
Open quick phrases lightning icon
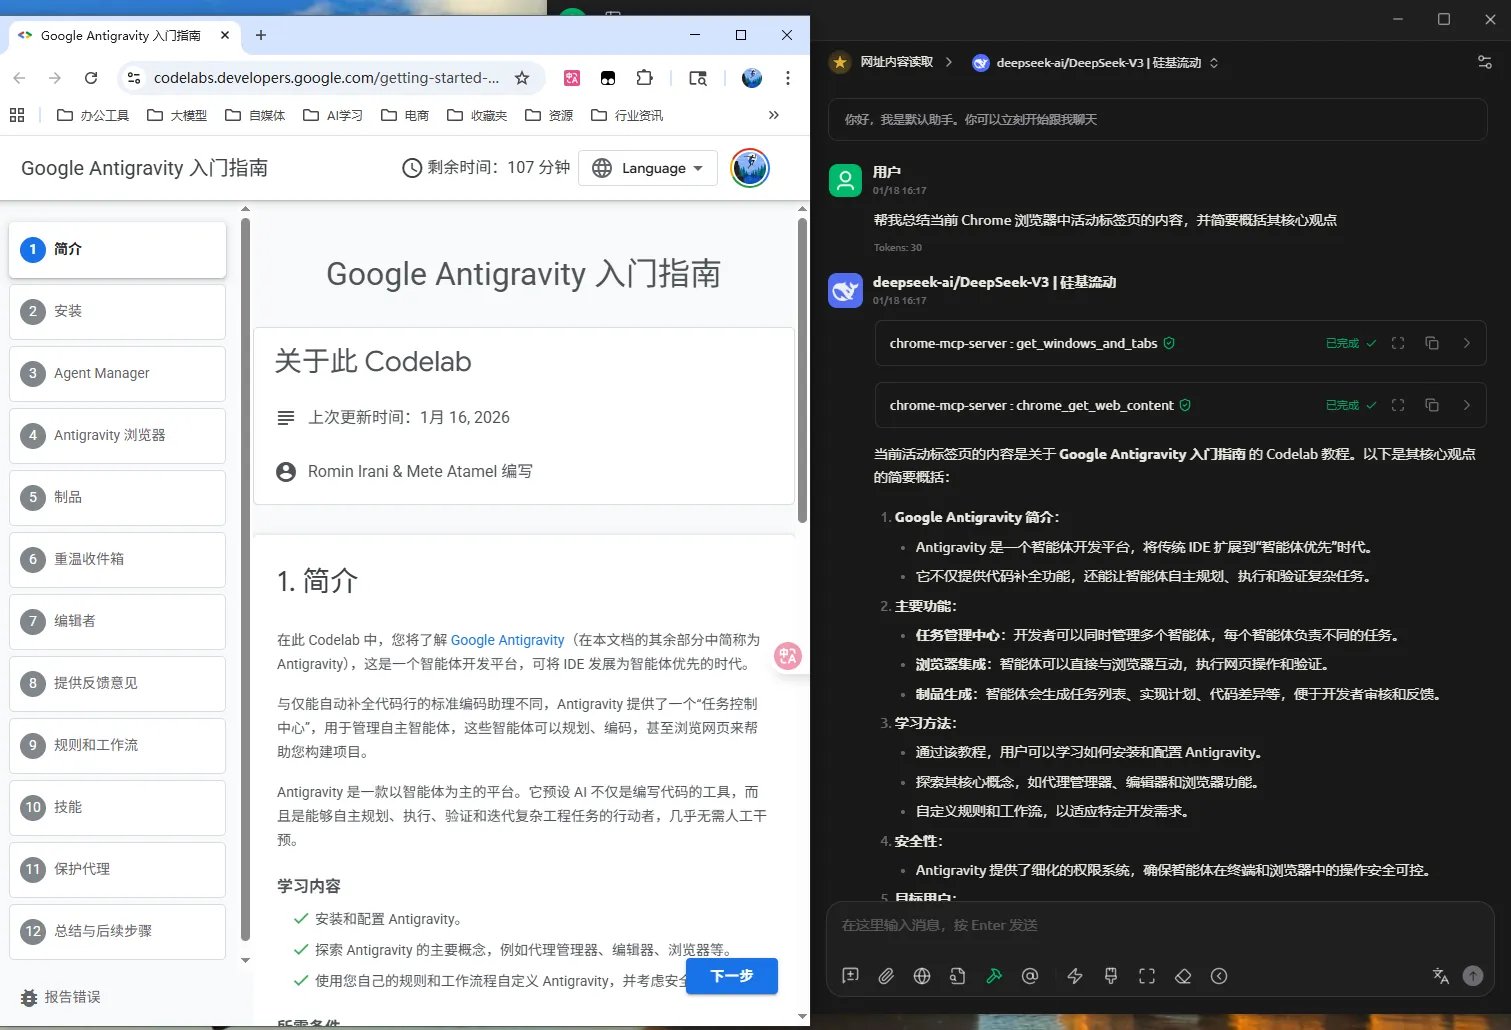click(x=1075, y=976)
